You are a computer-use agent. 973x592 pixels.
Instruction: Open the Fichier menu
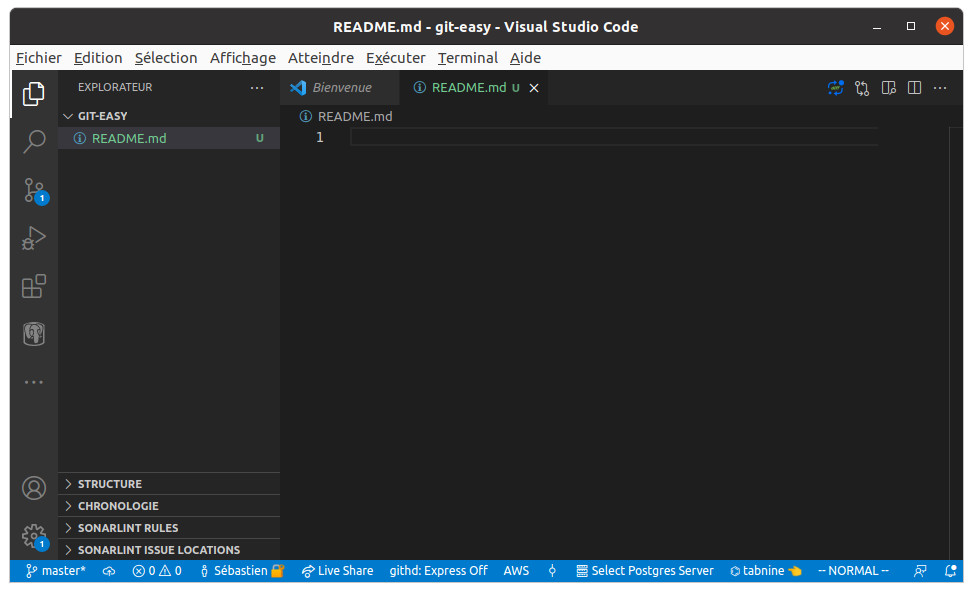click(x=38, y=58)
